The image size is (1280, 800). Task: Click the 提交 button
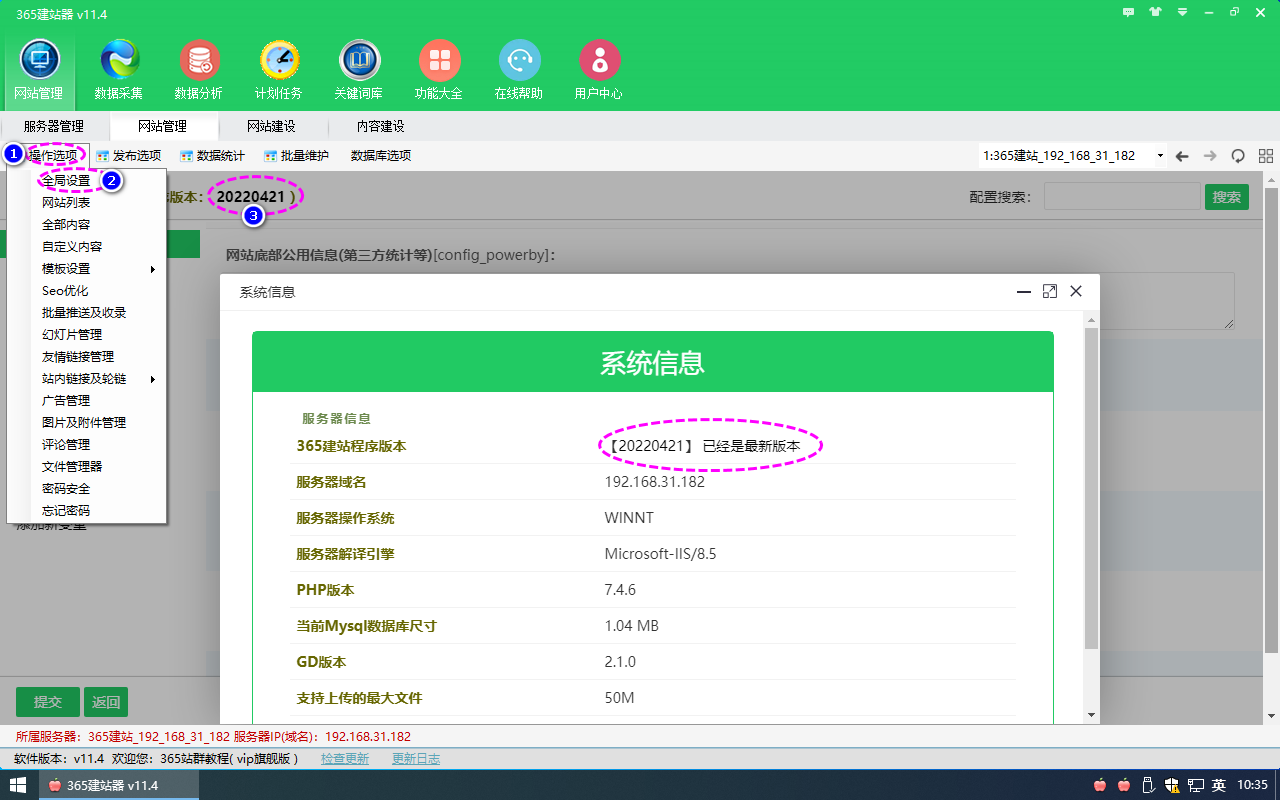click(x=48, y=702)
